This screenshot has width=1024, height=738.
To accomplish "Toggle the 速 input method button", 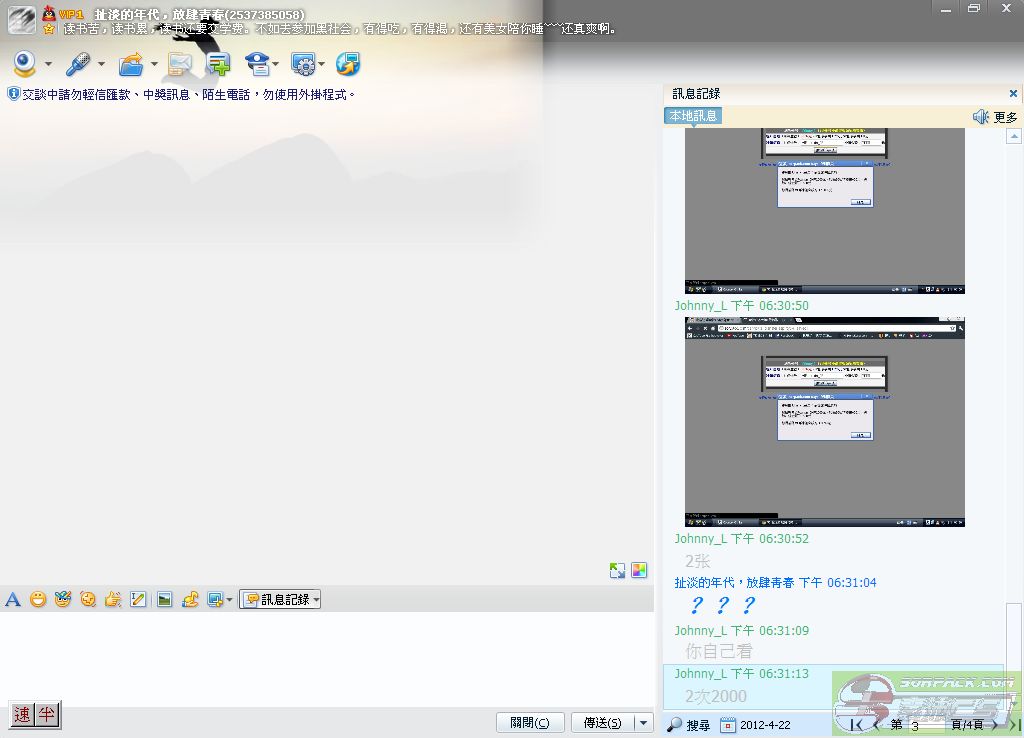I will [22, 714].
